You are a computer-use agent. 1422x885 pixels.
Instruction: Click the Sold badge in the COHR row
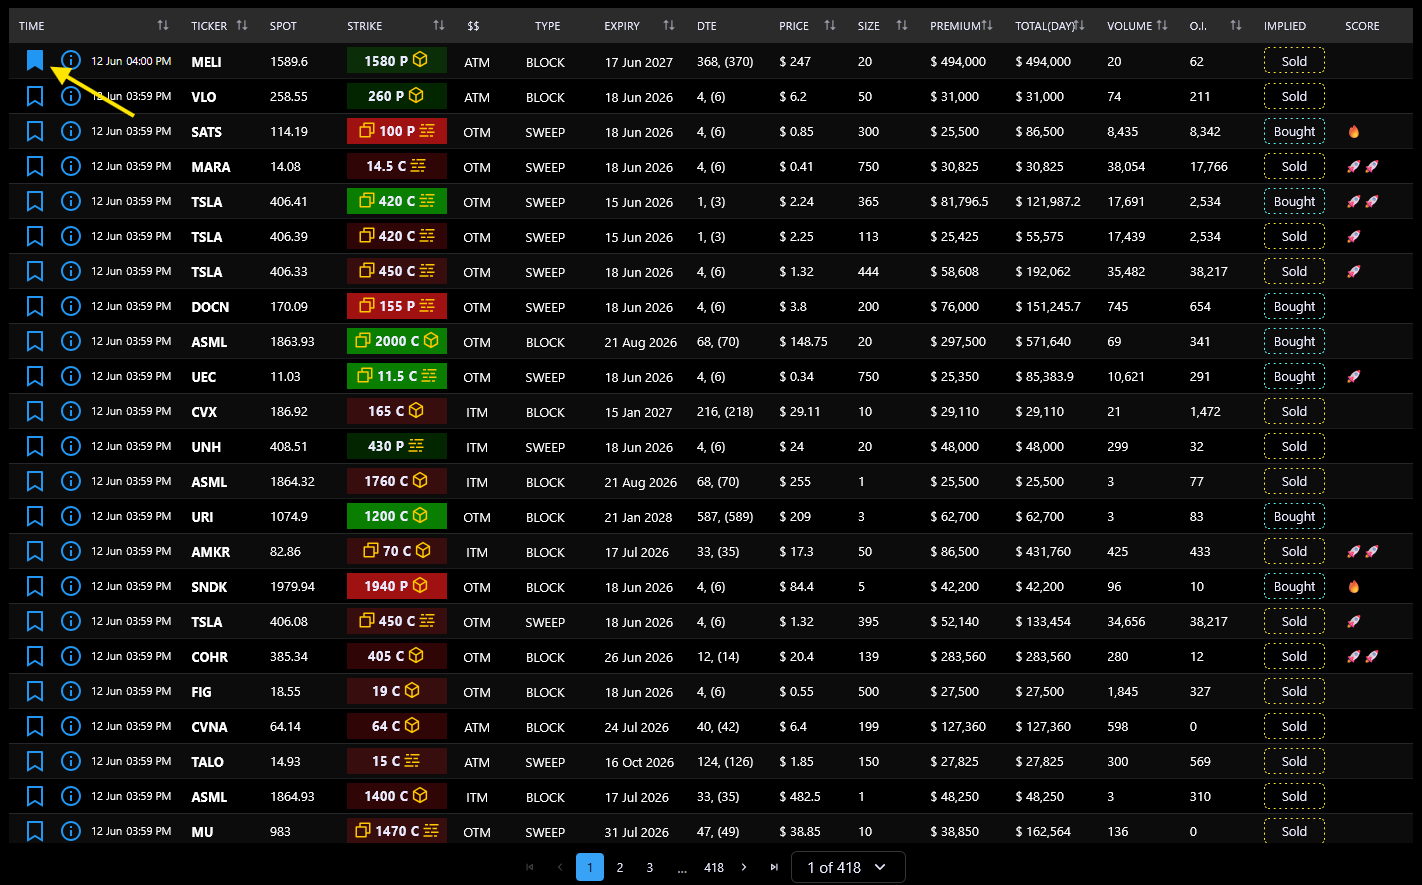pos(1294,656)
